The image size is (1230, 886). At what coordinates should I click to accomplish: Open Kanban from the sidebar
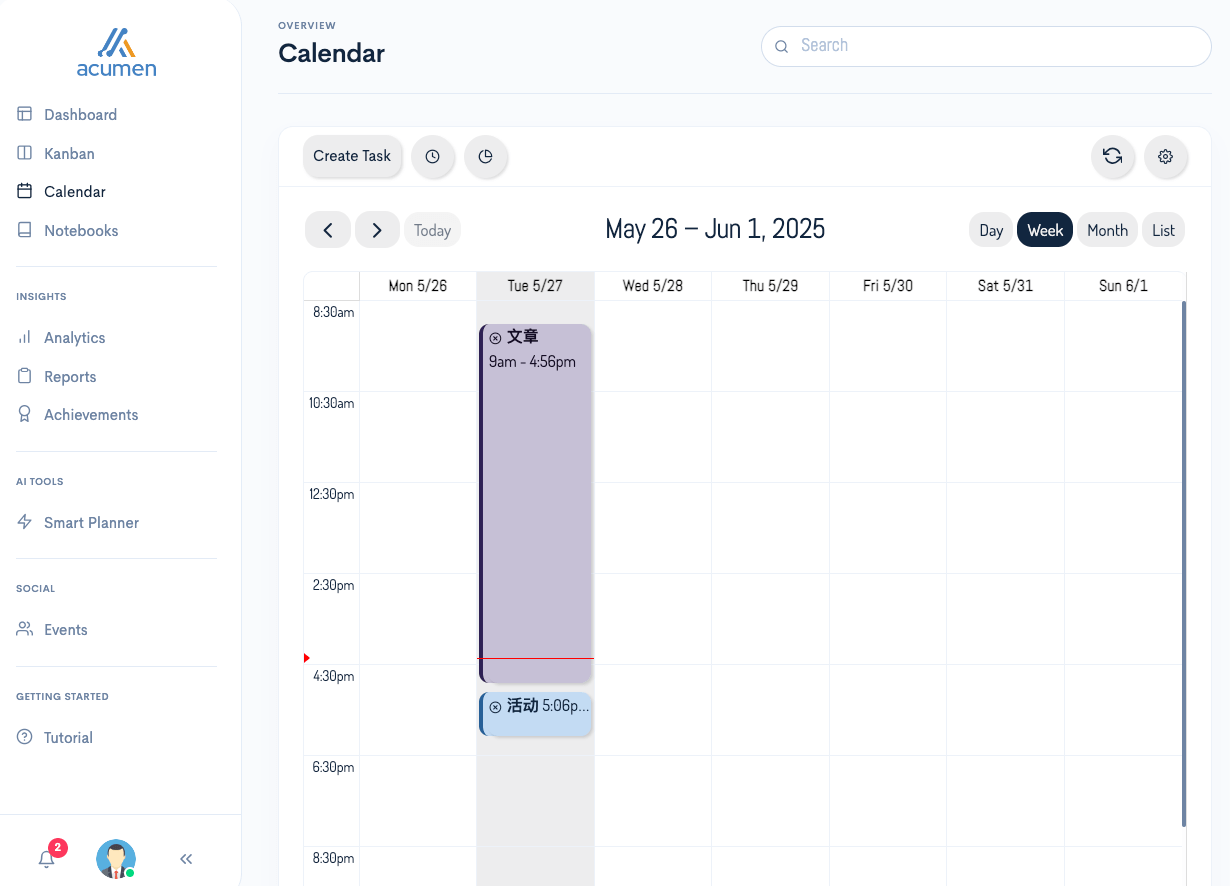(69, 153)
